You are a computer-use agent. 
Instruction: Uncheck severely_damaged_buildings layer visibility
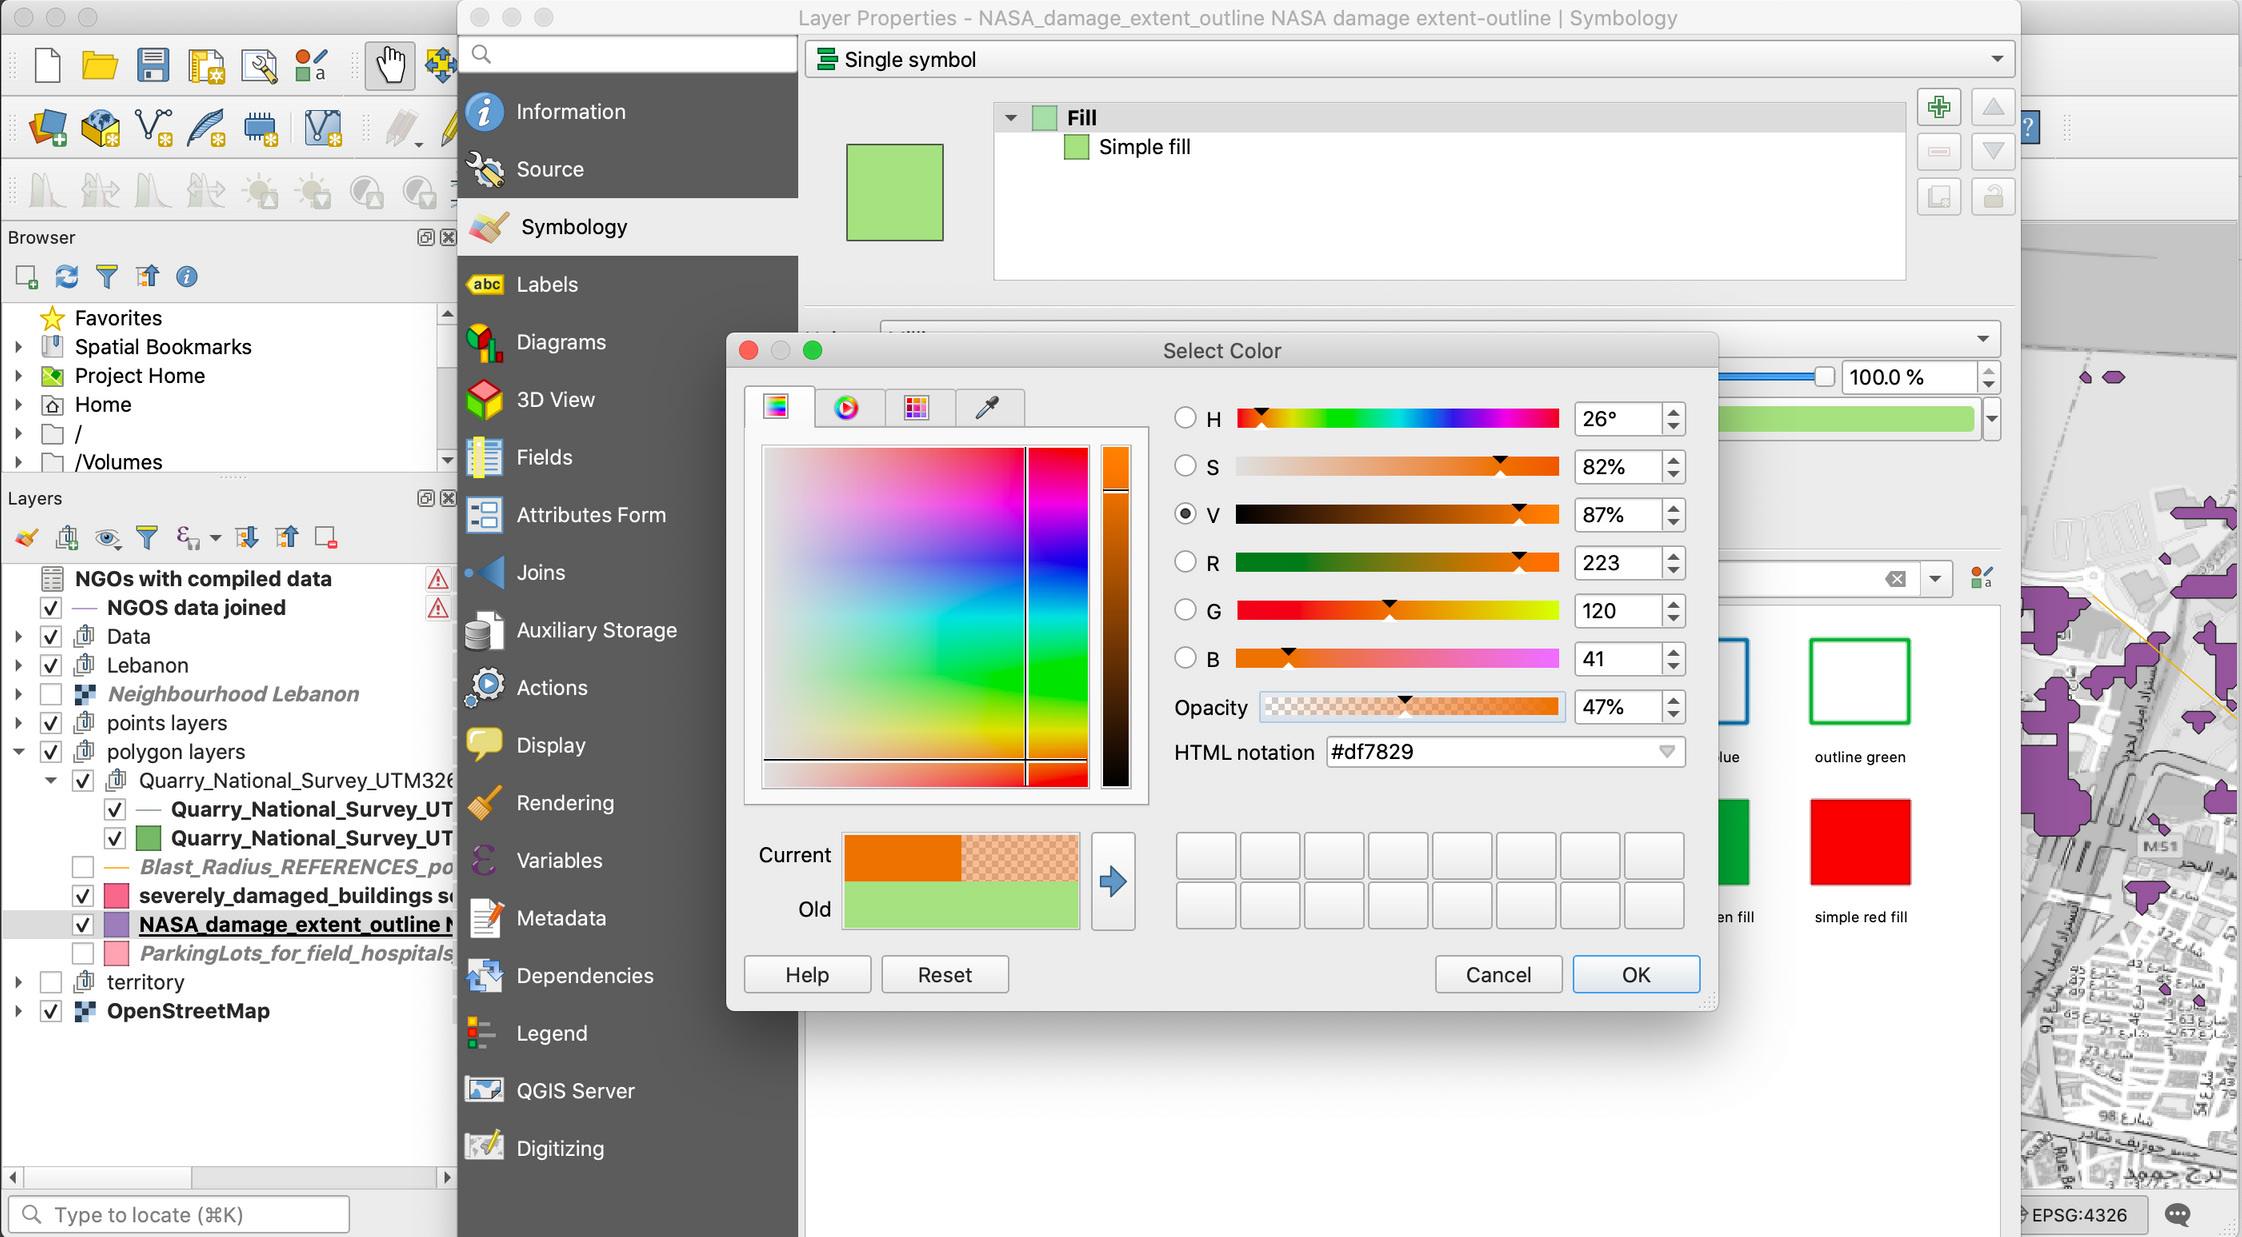click(x=83, y=895)
